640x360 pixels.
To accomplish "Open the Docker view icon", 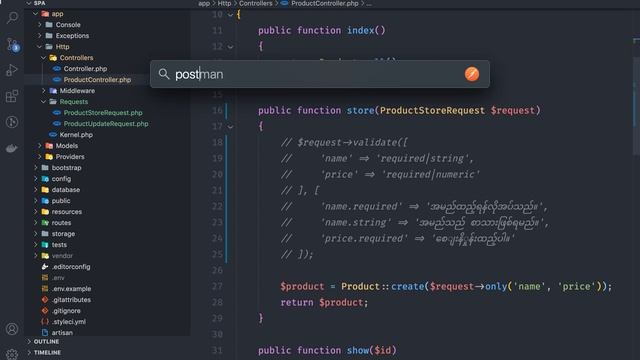I will coord(12,148).
